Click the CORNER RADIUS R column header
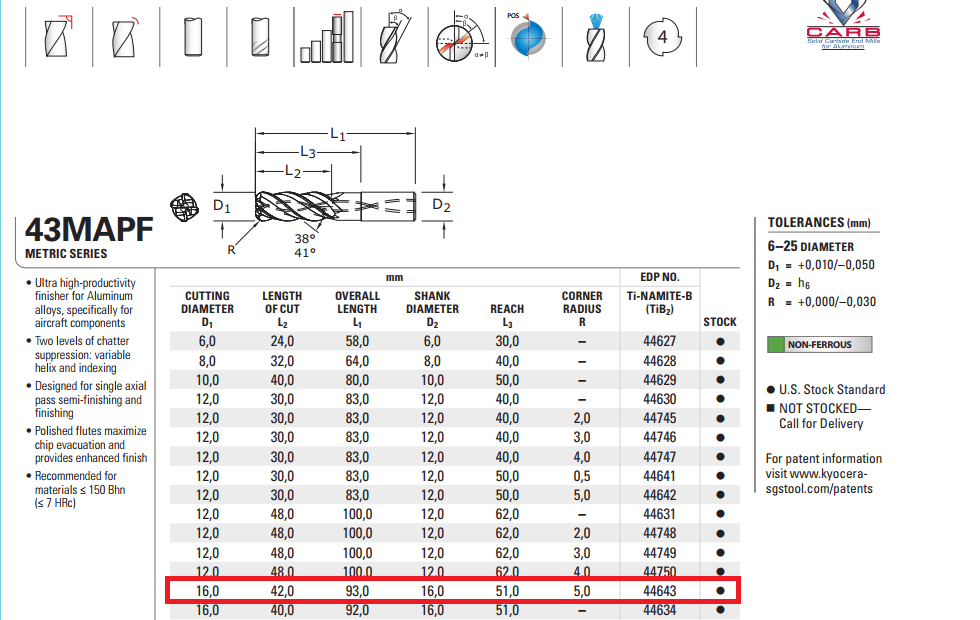 click(582, 309)
